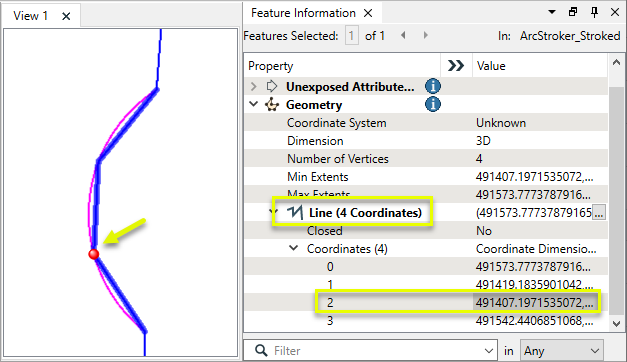Click the double-arrow column toggle button
The height and width of the screenshot is (362, 627).
coord(456,66)
